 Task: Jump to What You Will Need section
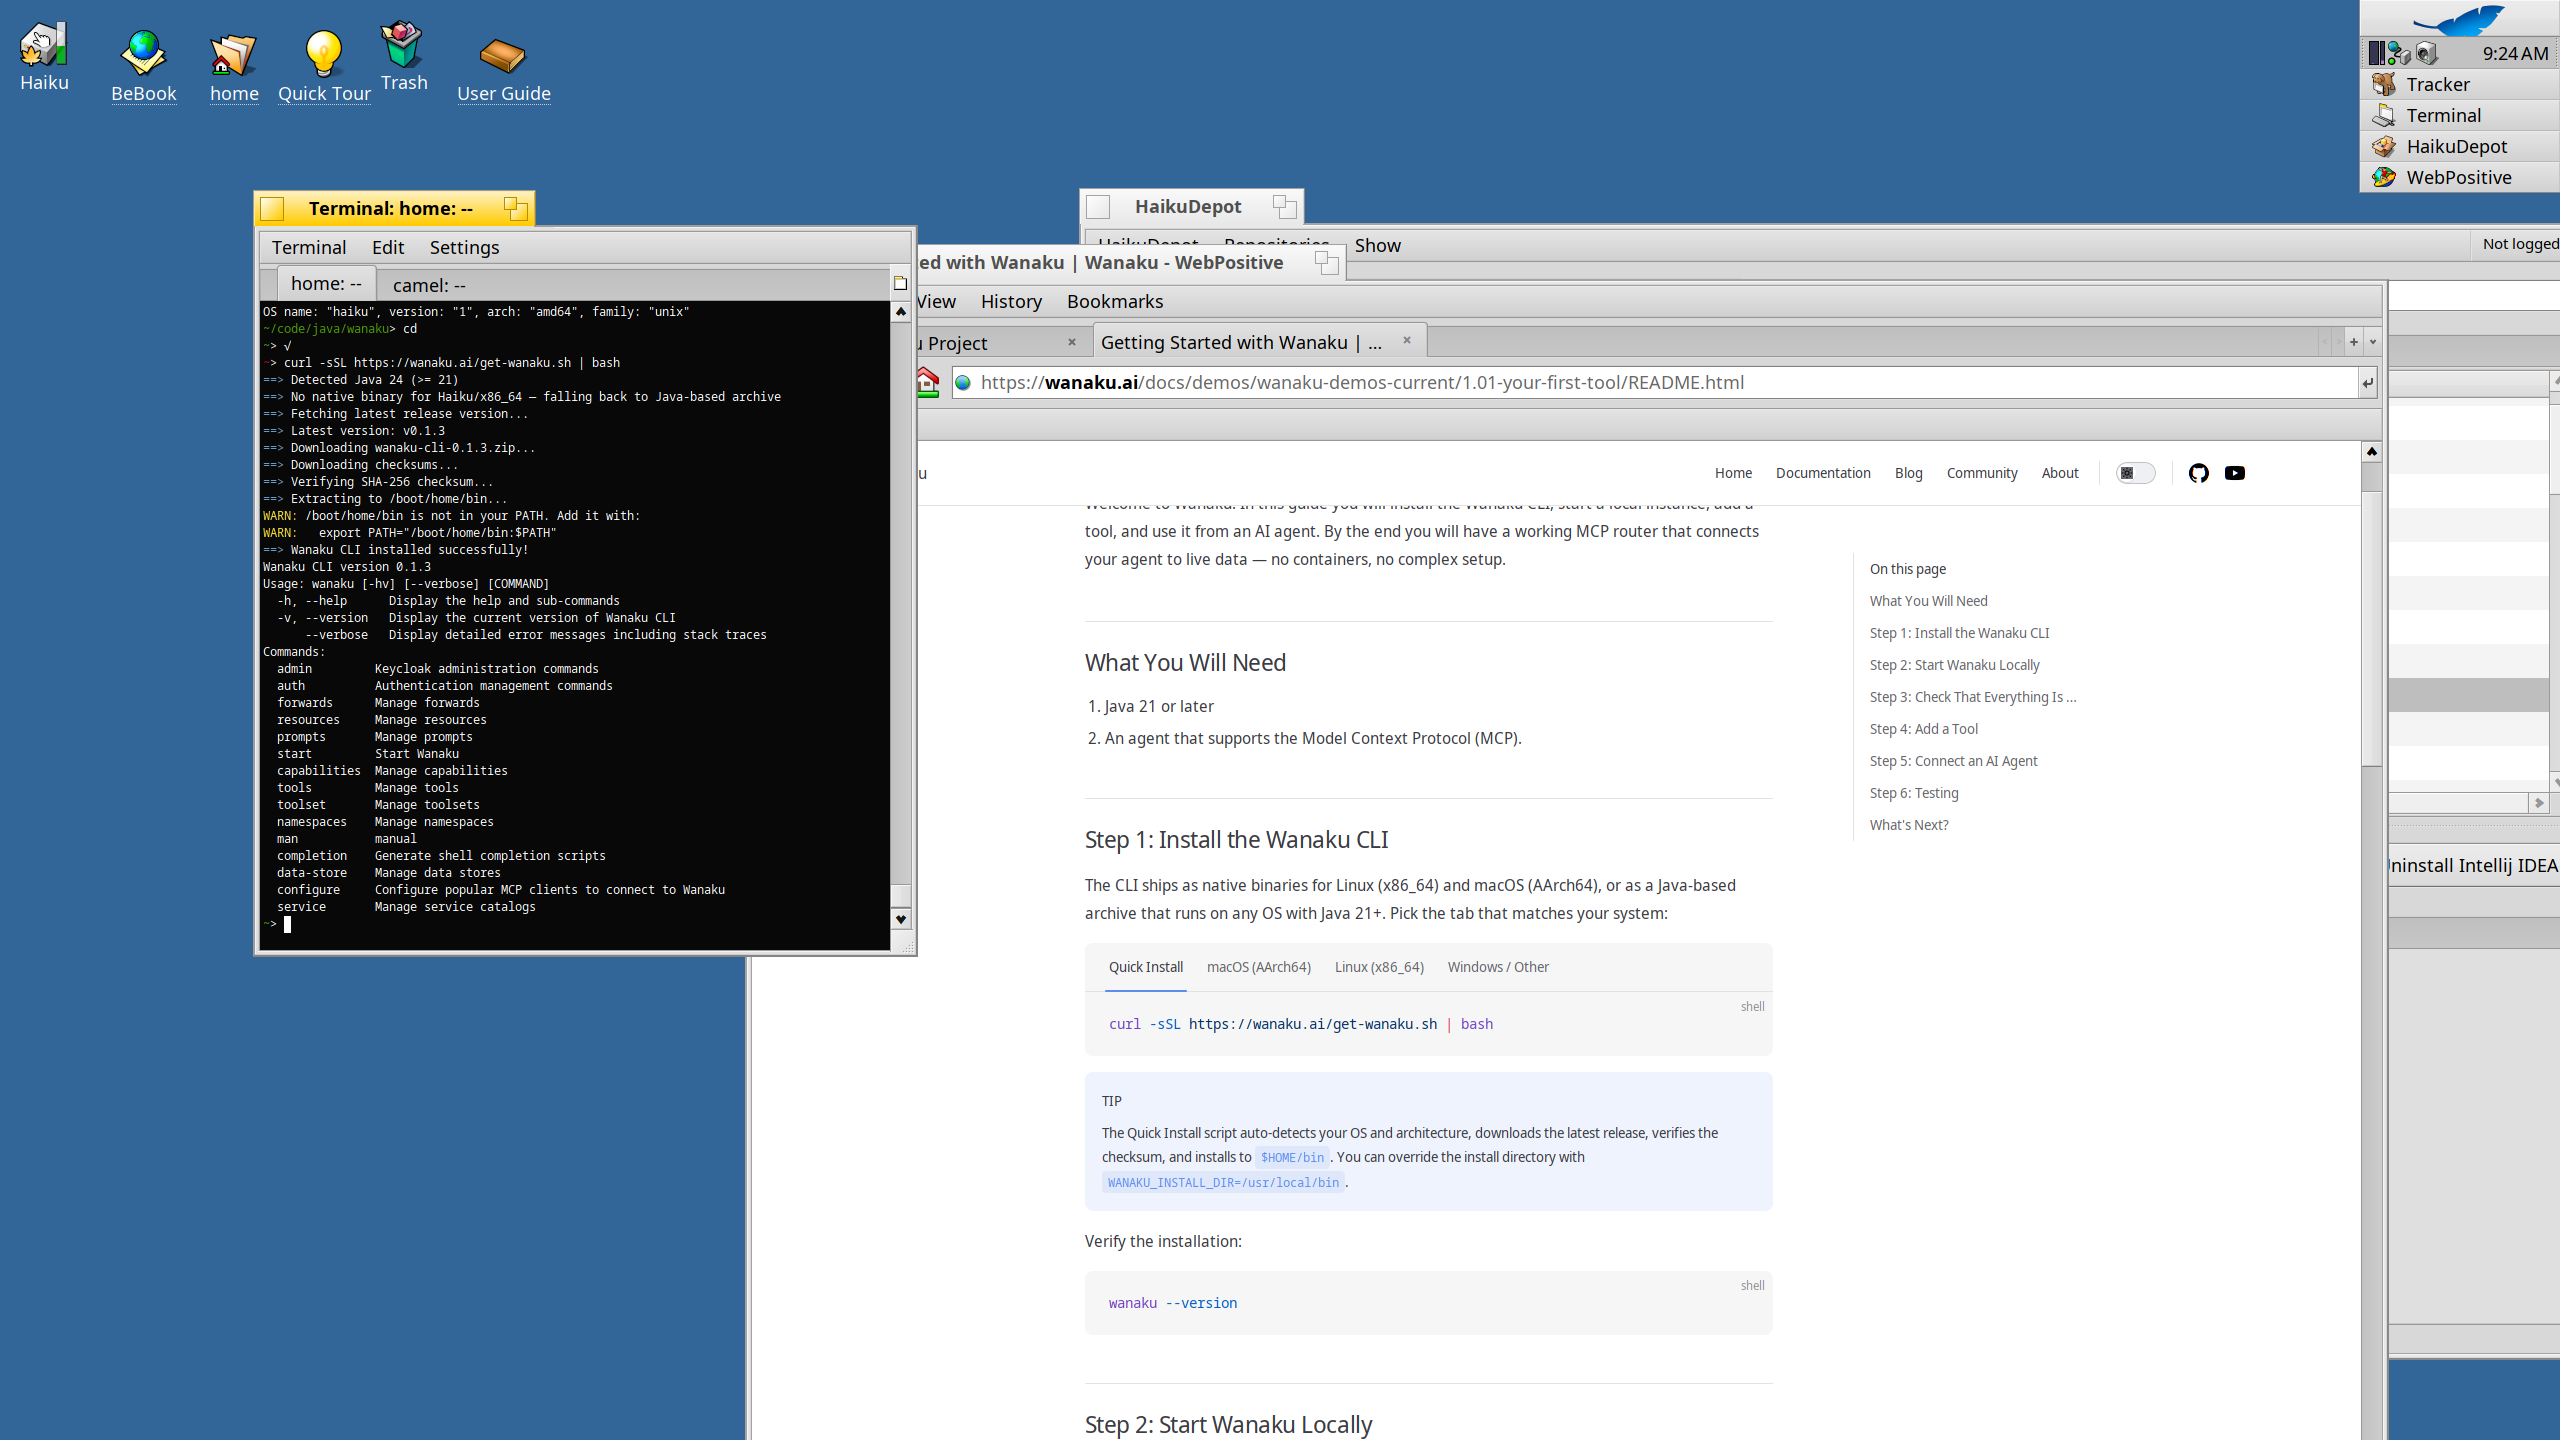point(1928,601)
